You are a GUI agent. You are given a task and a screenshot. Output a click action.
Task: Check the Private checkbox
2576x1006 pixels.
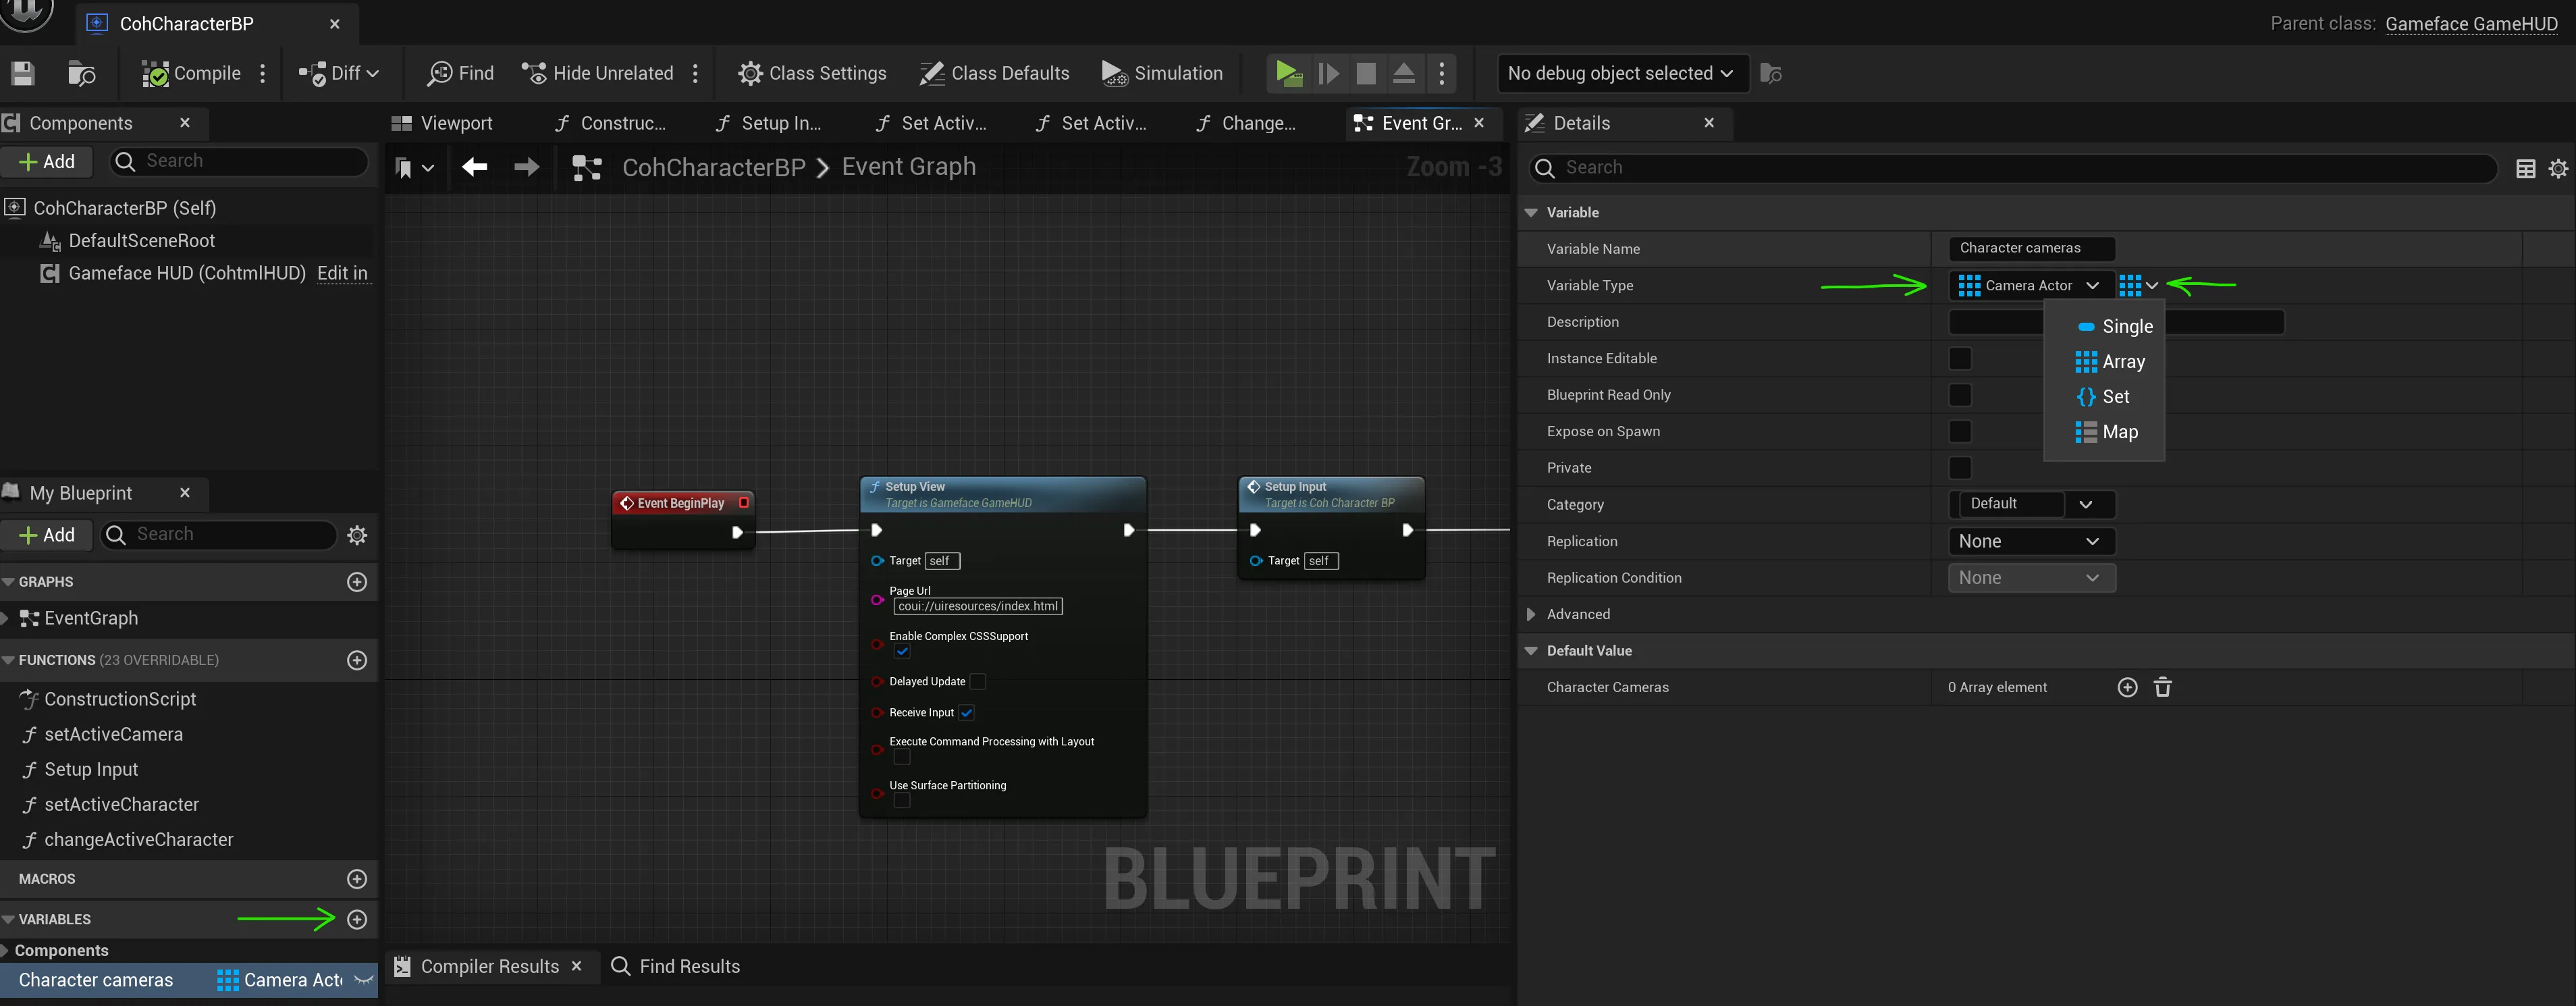click(1959, 468)
